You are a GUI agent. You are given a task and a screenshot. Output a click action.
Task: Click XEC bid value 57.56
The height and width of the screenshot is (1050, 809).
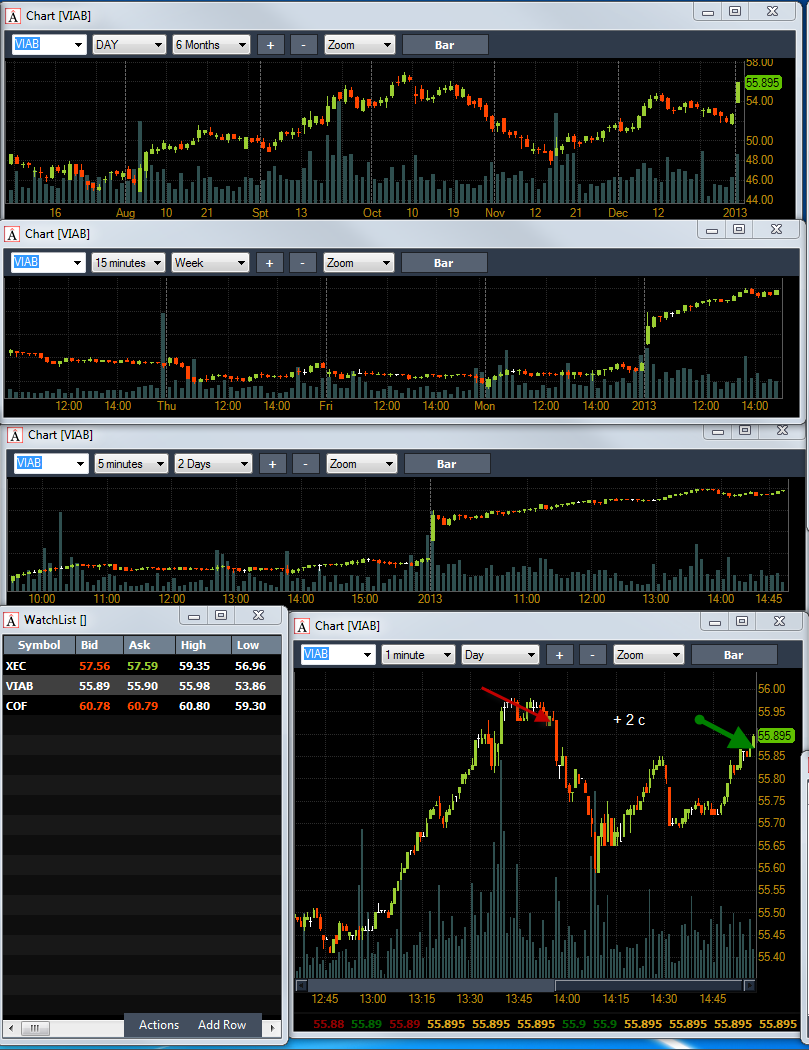94,666
